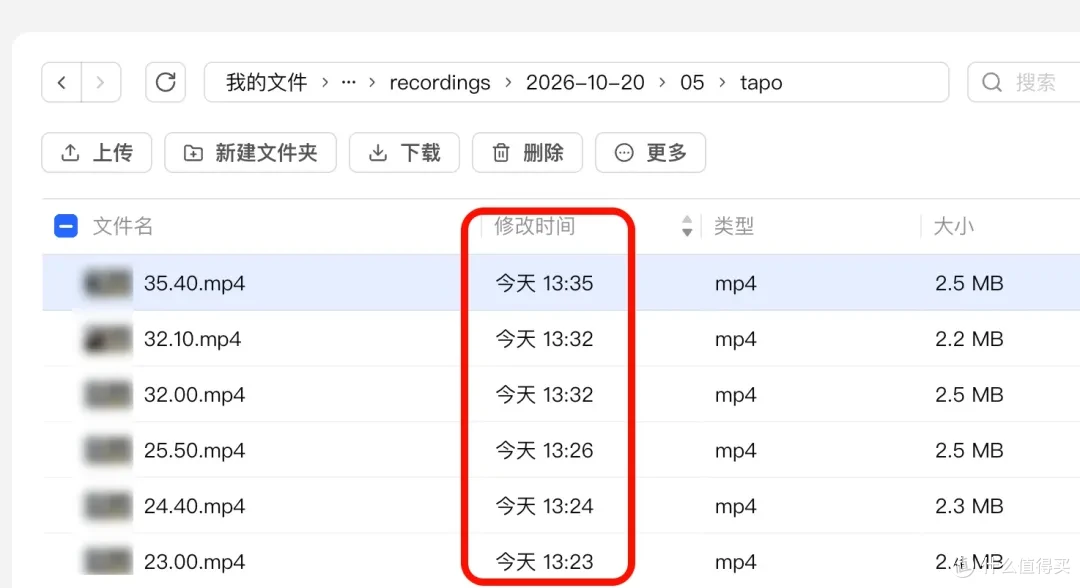Navigate to 05 folder in breadcrumb
This screenshot has height=588, width=1080.
(x=692, y=83)
